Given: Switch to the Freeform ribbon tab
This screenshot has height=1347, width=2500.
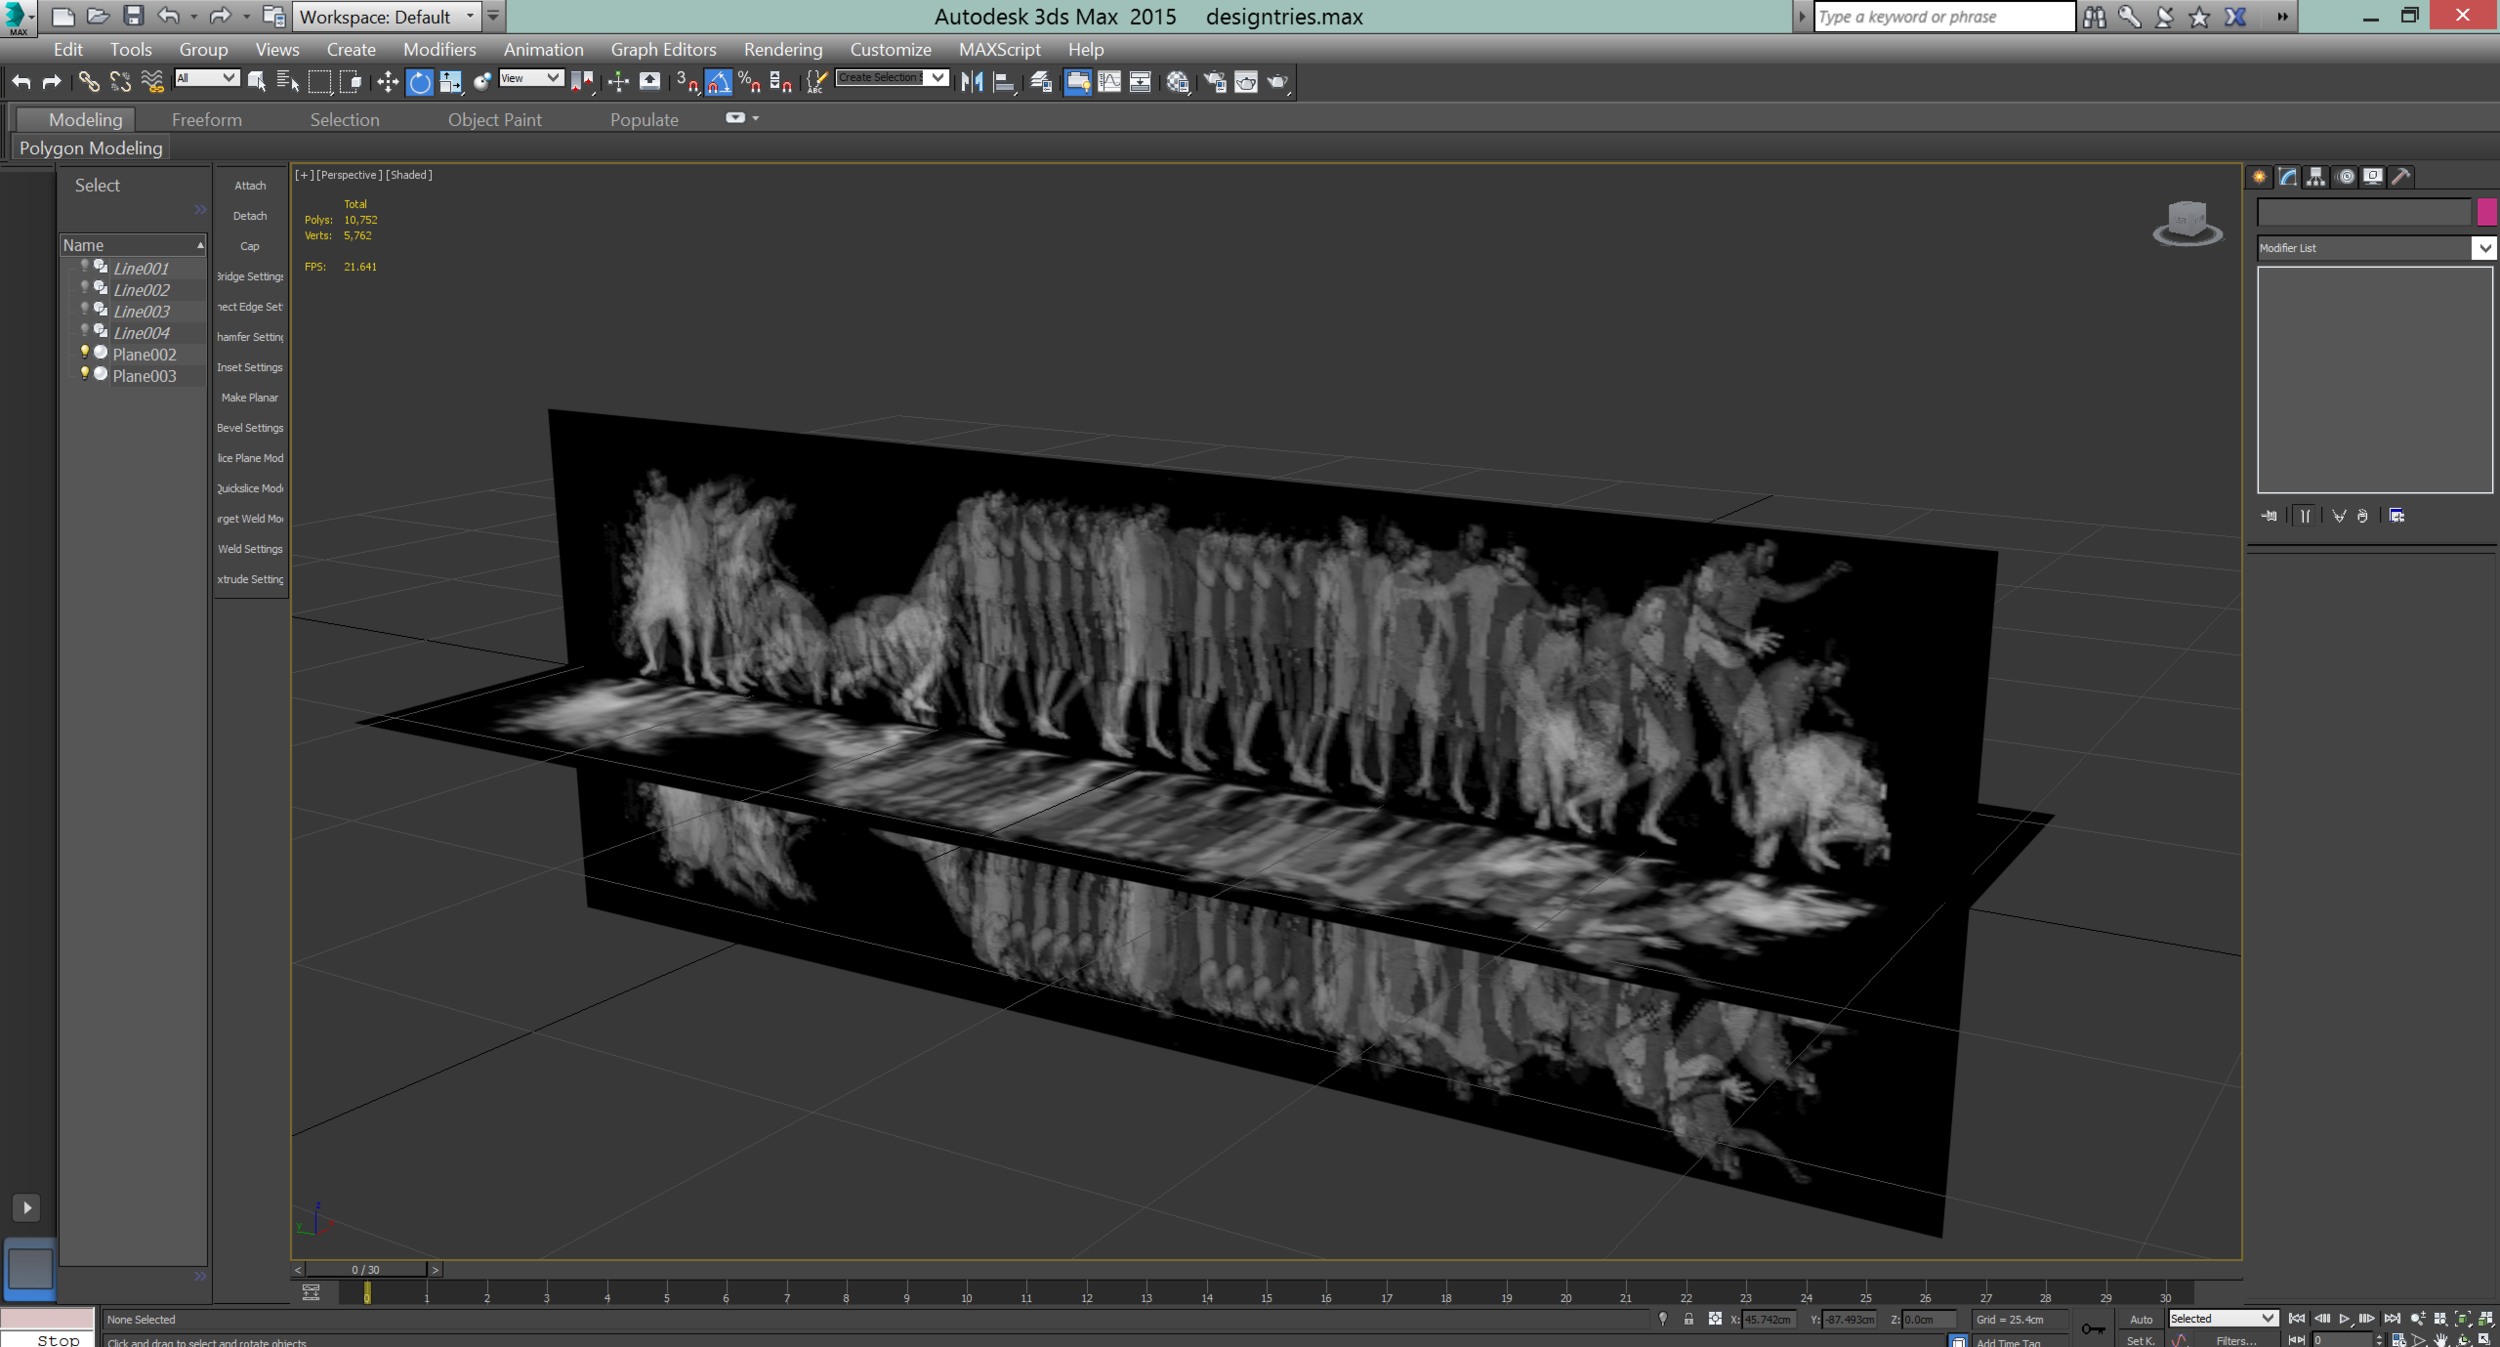Looking at the screenshot, I should 206,119.
